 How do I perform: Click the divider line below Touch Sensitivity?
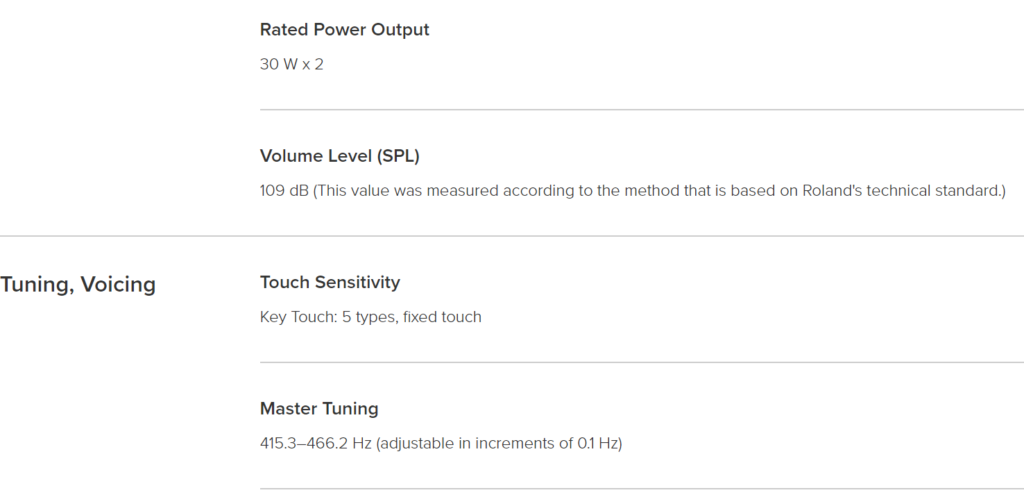click(x=642, y=362)
